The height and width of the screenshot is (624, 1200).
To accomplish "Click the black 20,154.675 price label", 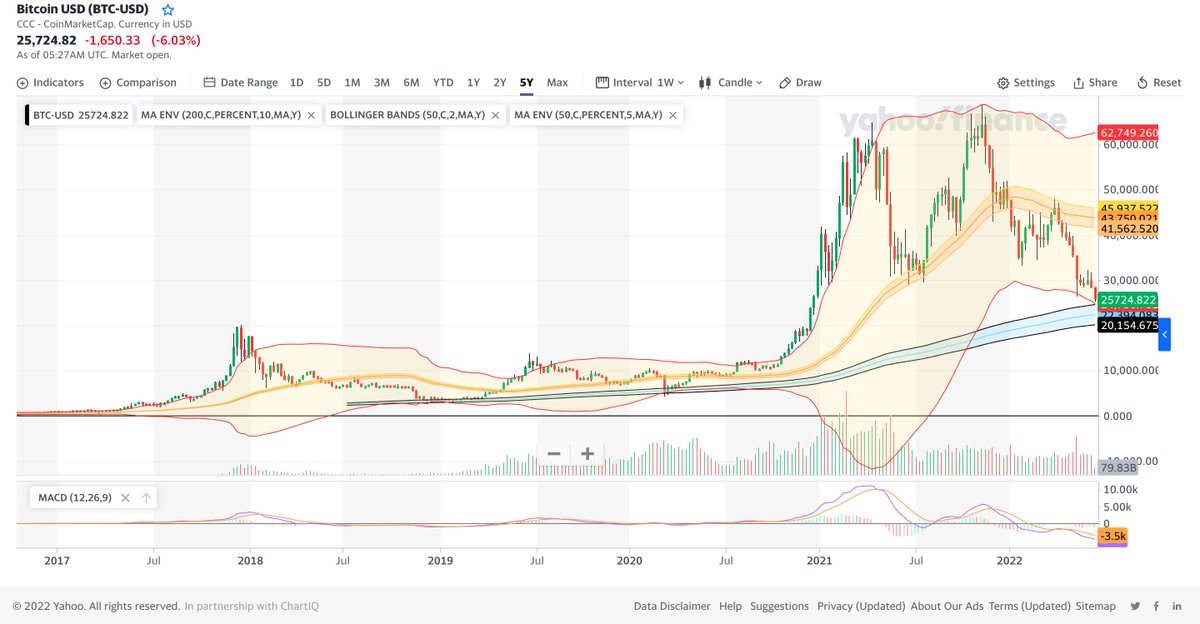I will 1128,325.
